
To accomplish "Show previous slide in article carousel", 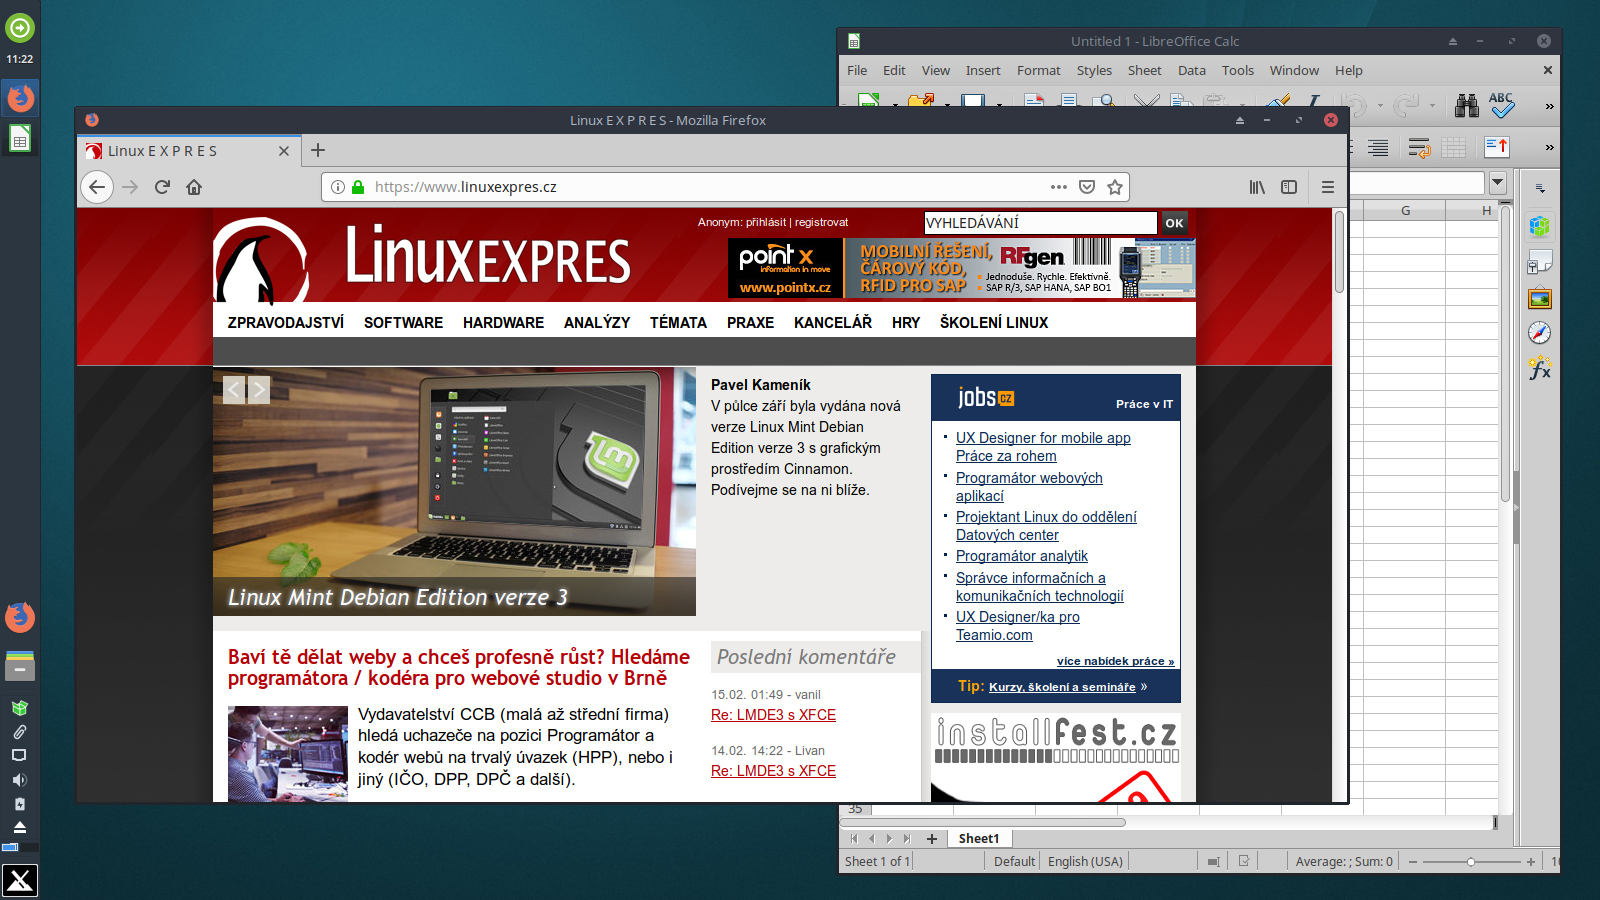I will [233, 389].
